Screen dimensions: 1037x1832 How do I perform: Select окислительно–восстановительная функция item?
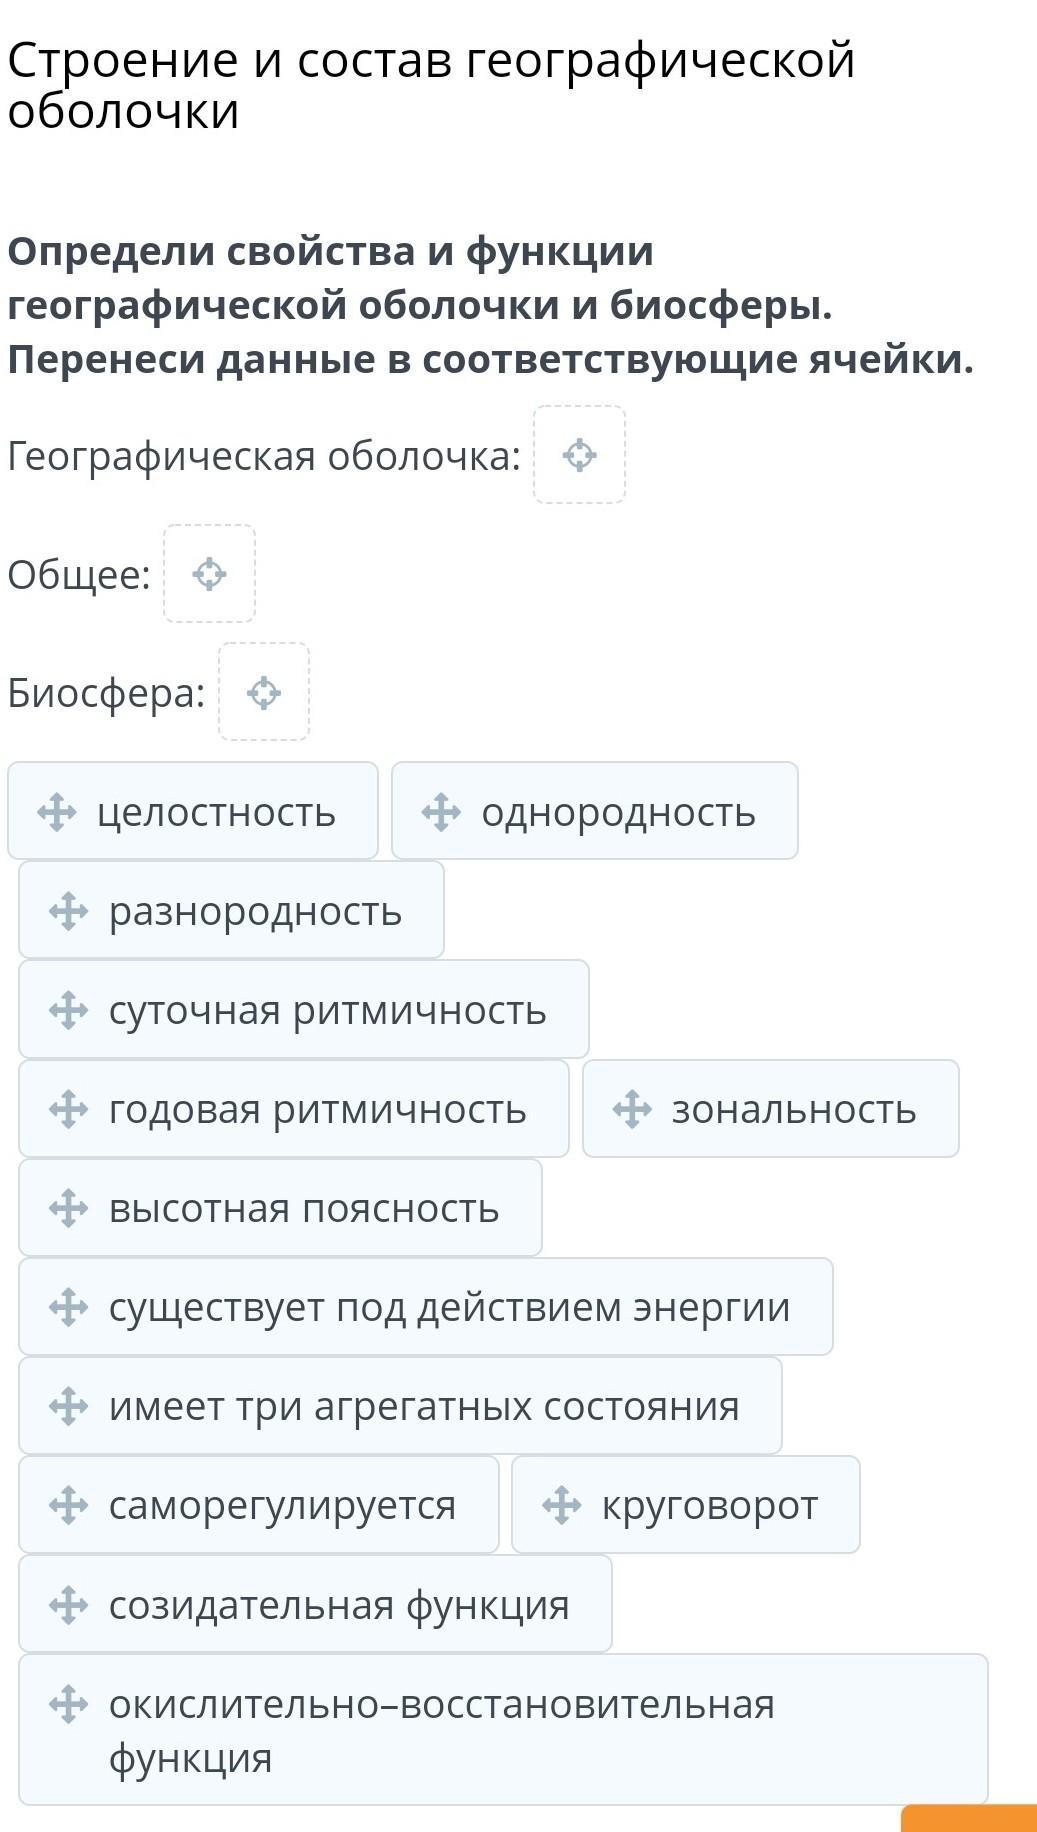click(503, 1730)
